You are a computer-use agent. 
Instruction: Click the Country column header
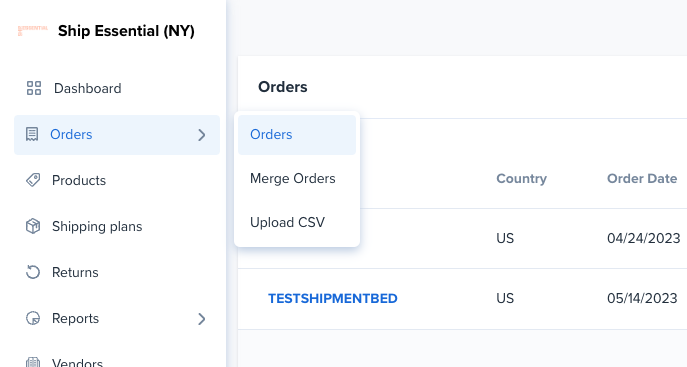click(x=521, y=179)
